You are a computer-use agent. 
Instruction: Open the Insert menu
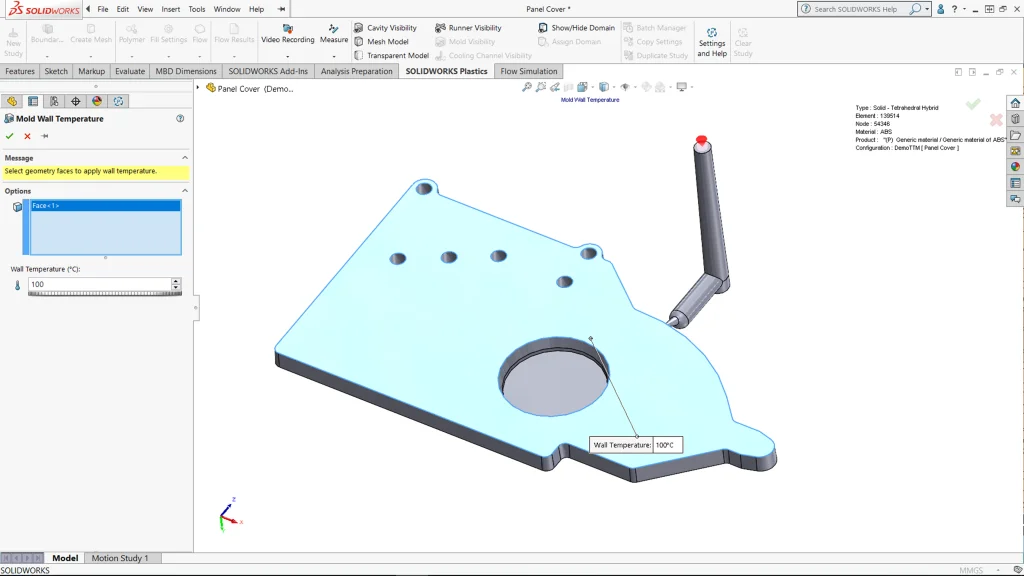[171, 9]
